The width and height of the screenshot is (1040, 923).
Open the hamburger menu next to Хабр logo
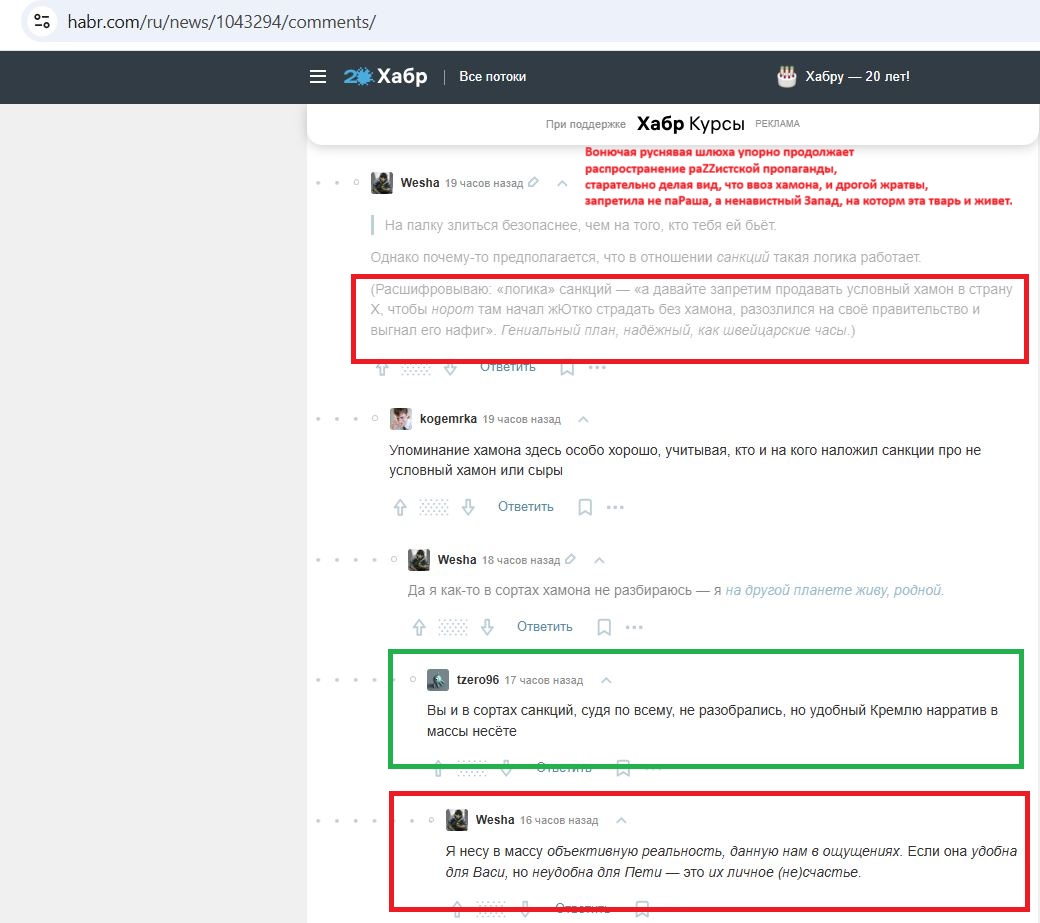[318, 77]
